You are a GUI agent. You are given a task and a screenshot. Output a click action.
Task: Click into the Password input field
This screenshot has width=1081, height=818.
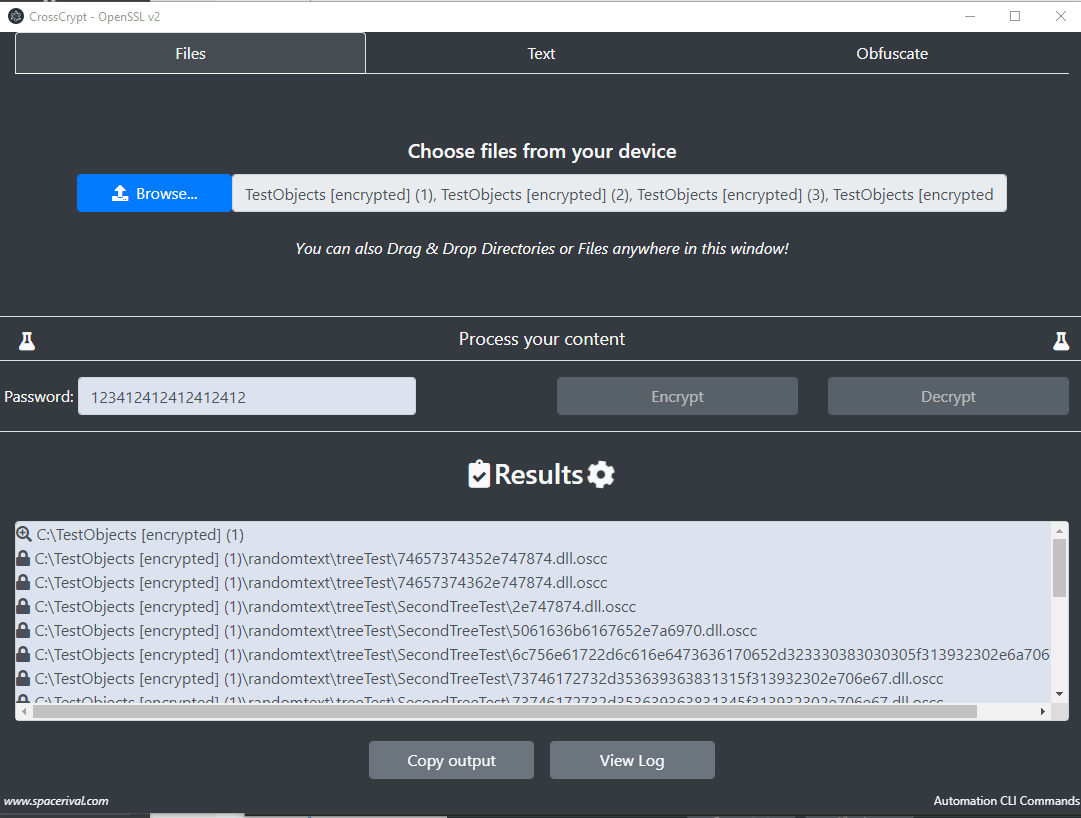(x=247, y=396)
